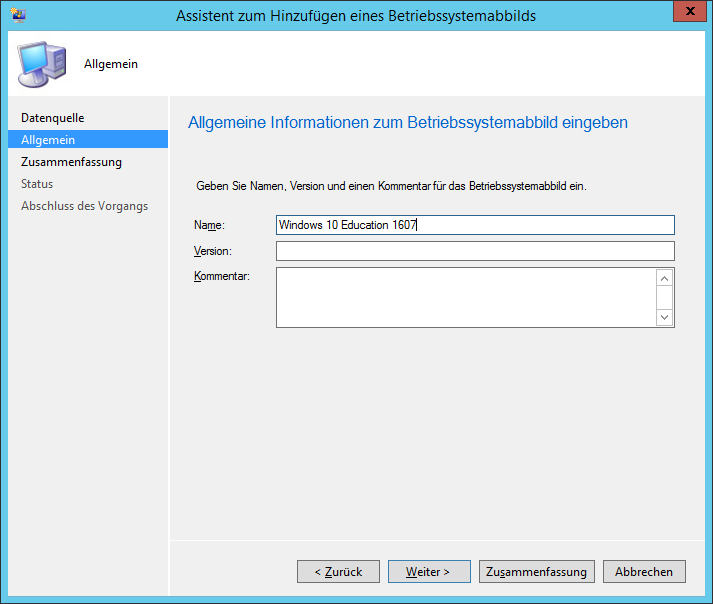Click the Status step in the sidebar
713x604 pixels.
(x=37, y=184)
